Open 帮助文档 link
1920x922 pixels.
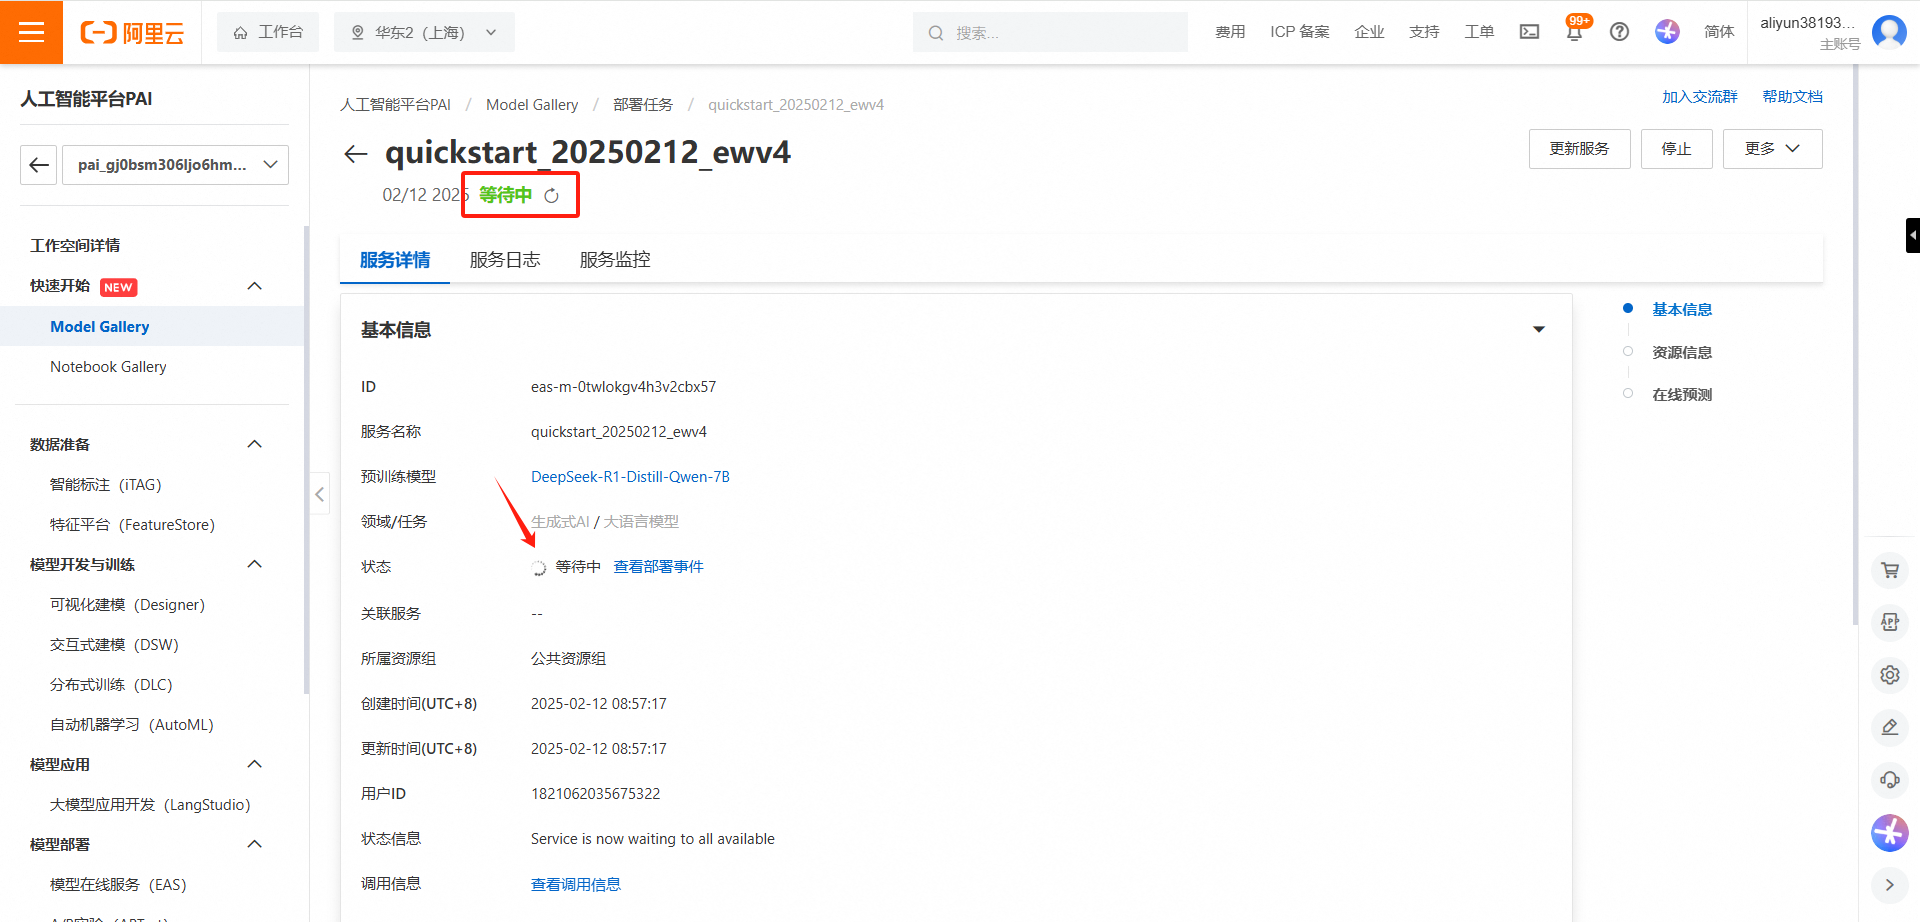[1792, 97]
